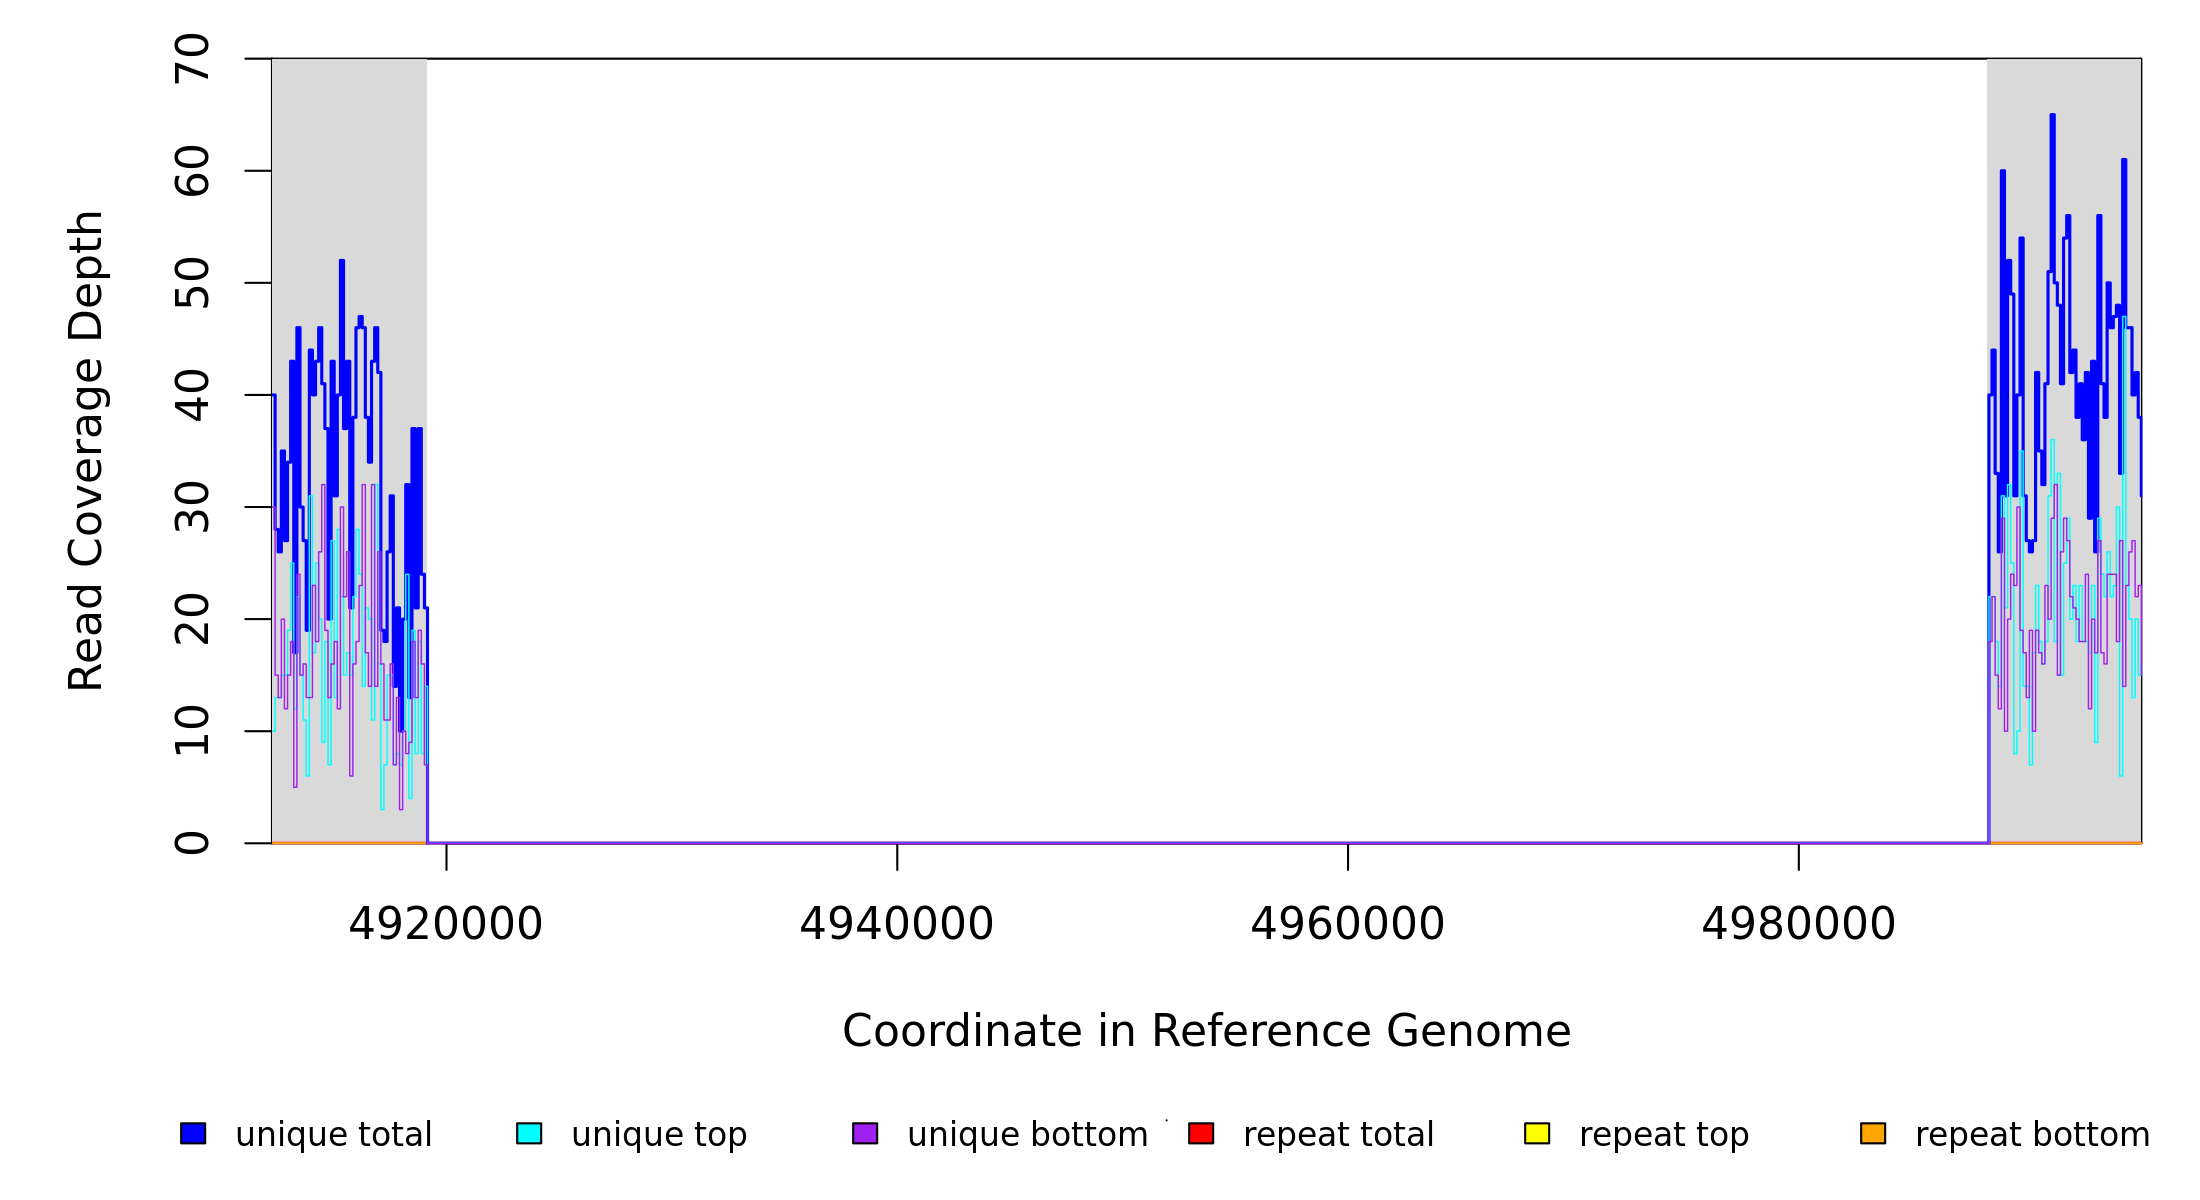Select the 'unique top' legend label

pyautogui.click(x=659, y=1135)
